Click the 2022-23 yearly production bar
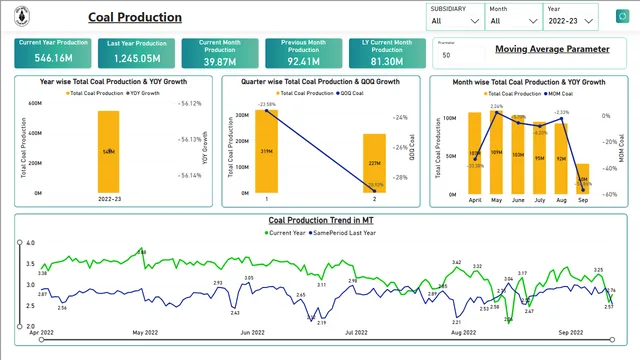 point(109,152)
